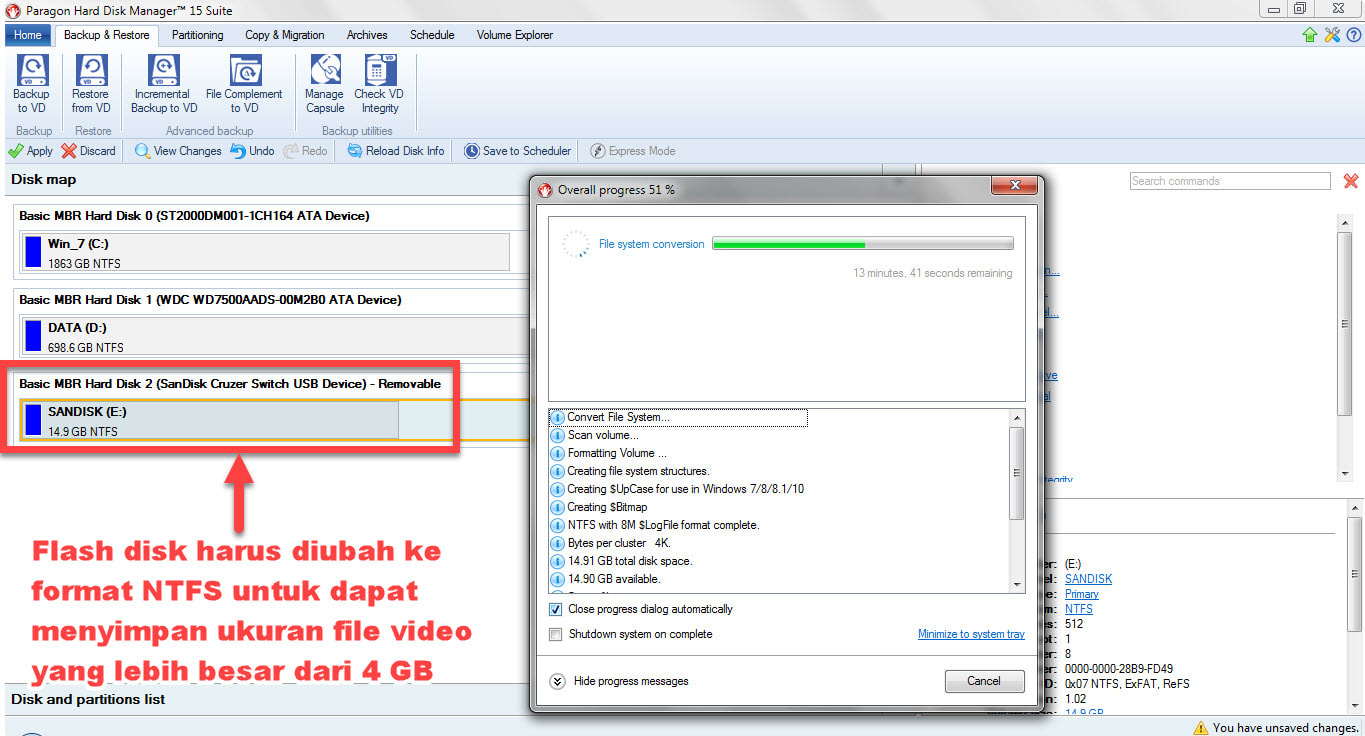Click the yellow warning icon in status bar

(1201, 728)
